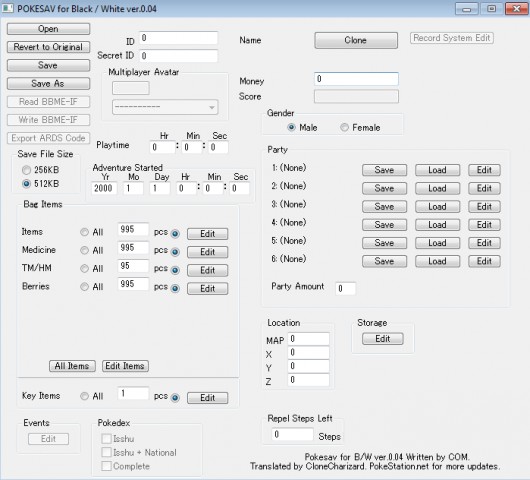Click Adventure Started Mo field

133,188
